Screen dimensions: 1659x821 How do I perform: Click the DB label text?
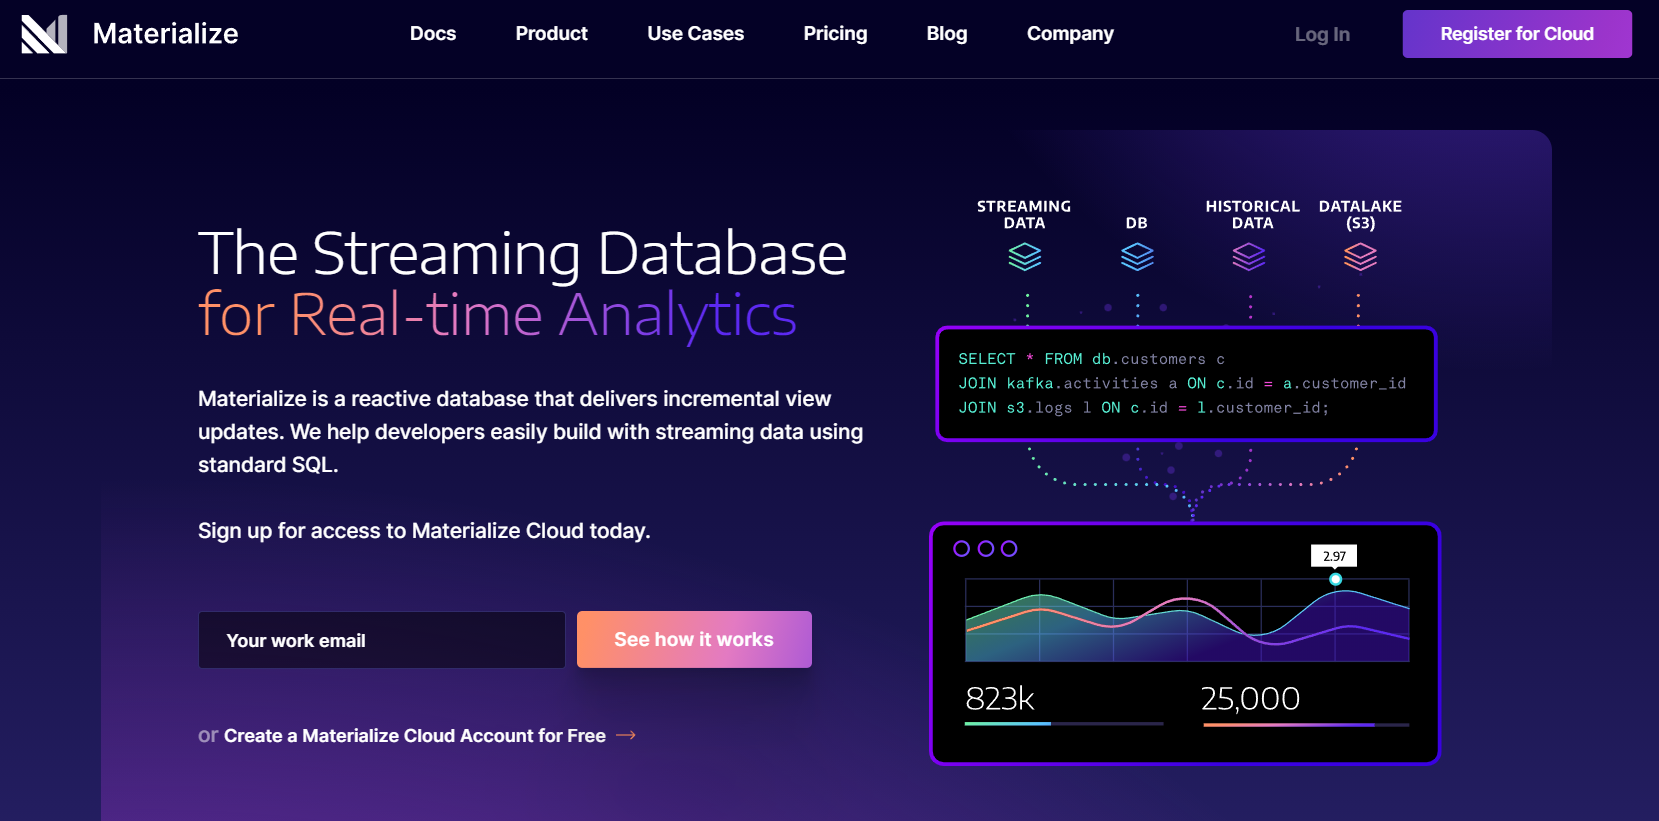(1137, 223)
